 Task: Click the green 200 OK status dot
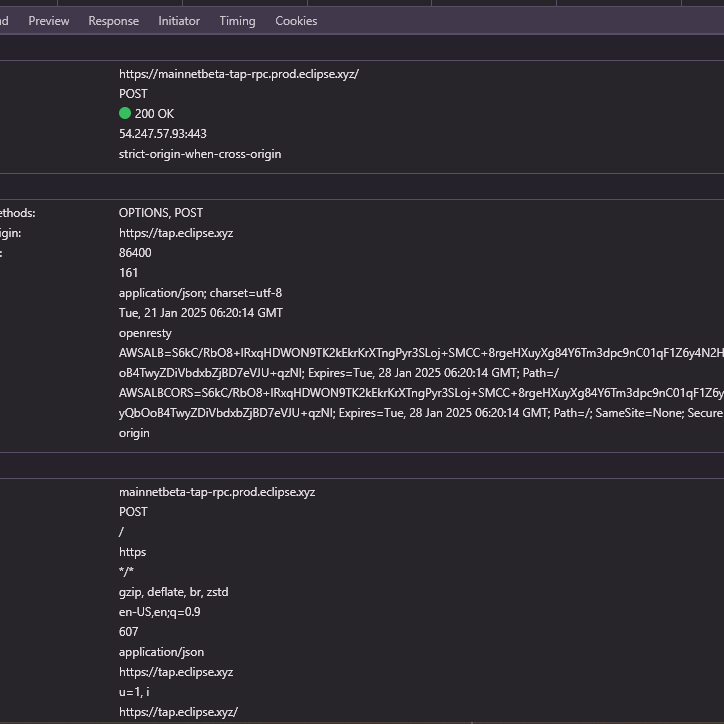click(x=125, y=114)
